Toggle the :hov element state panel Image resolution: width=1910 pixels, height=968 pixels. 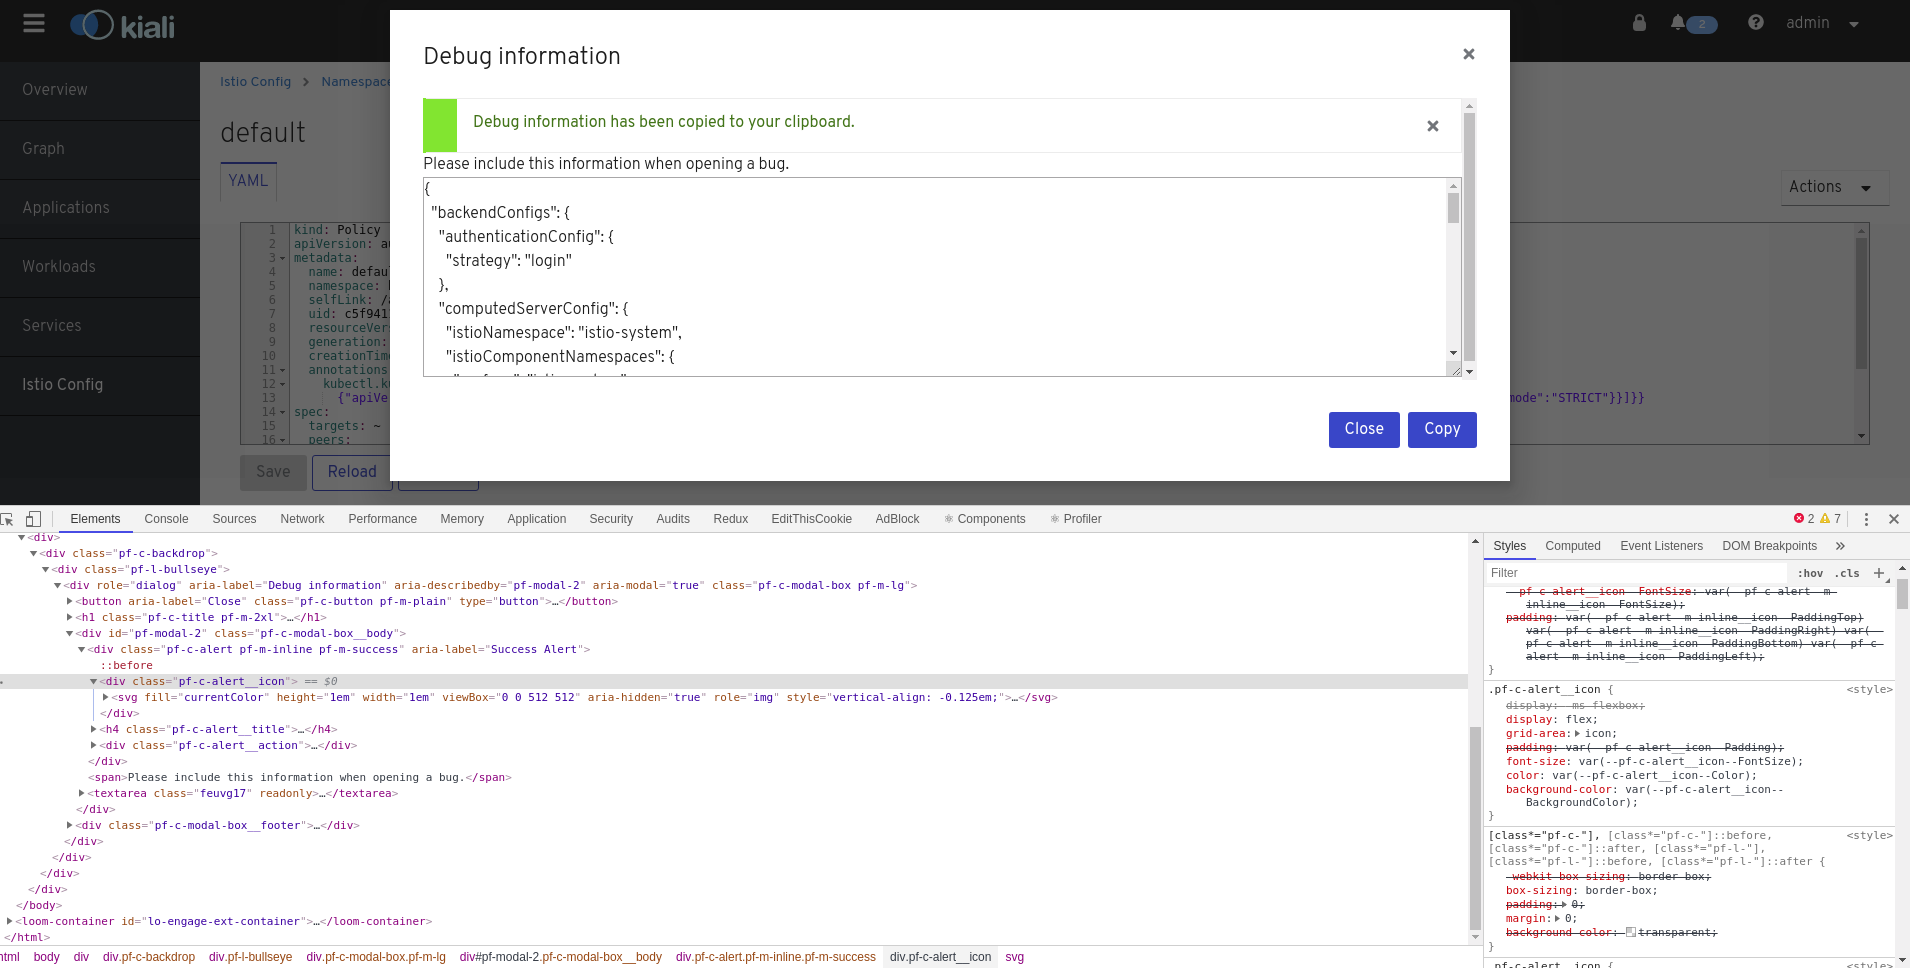pos(1810,573)
